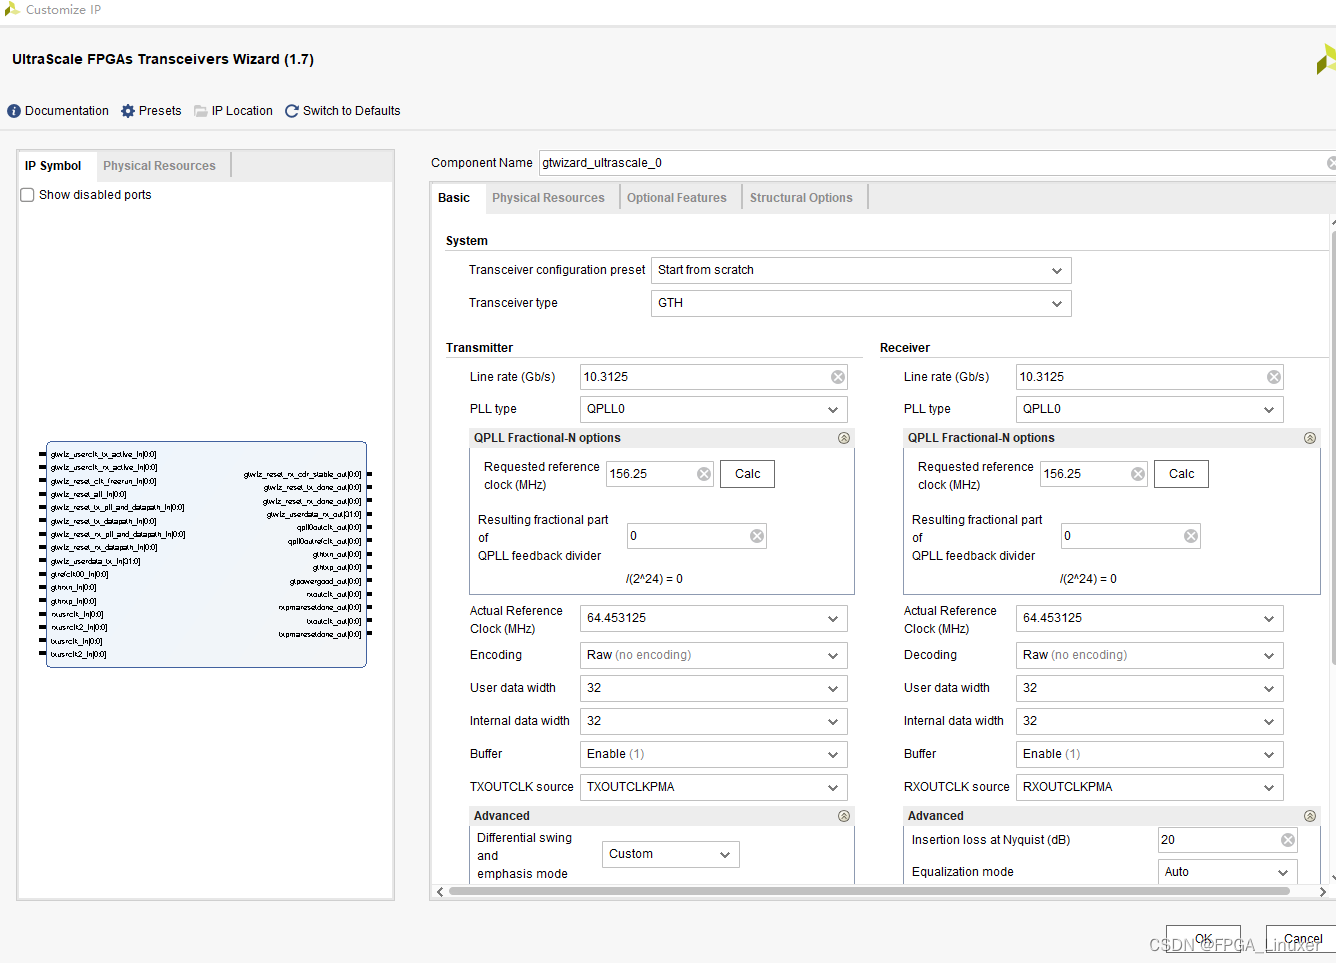Open Transmitter Actual Reference Clock dropdown
The width and height of the screenshot is (1336, 963).
714,618
